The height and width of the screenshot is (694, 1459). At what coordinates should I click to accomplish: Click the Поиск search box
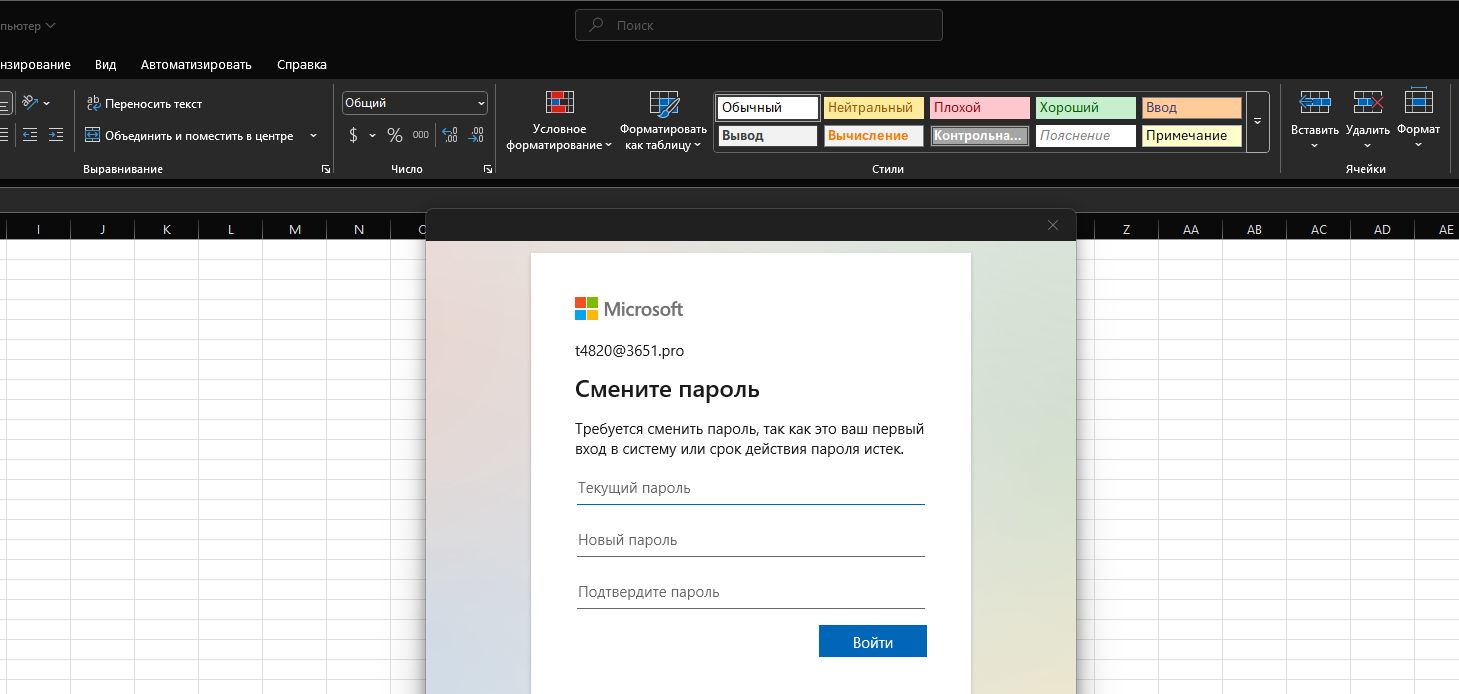click(x=758, y=25)
